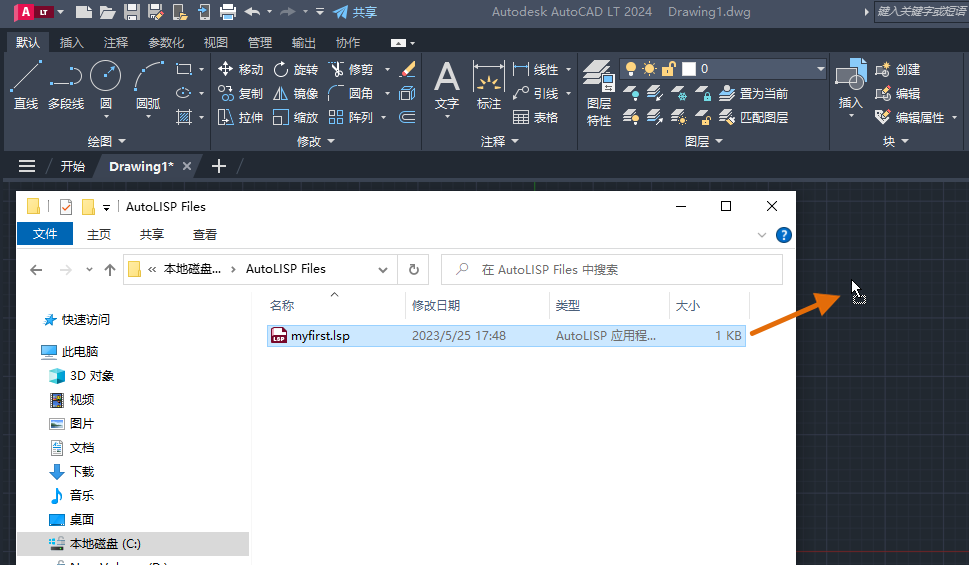Select 桌面 (Desktop) in navigation pane
Screen dimensions: 969x565
82,520
